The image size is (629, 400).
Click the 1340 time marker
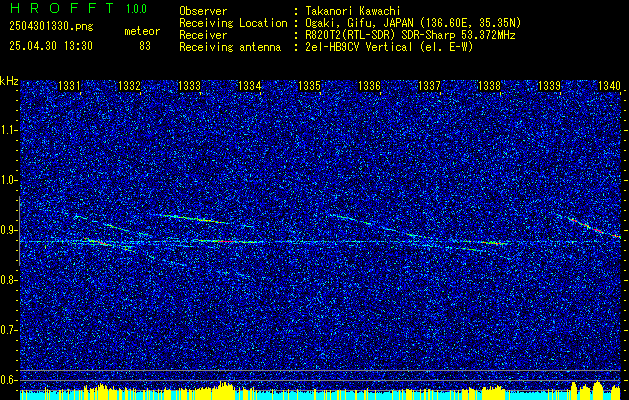pos(609,85)
